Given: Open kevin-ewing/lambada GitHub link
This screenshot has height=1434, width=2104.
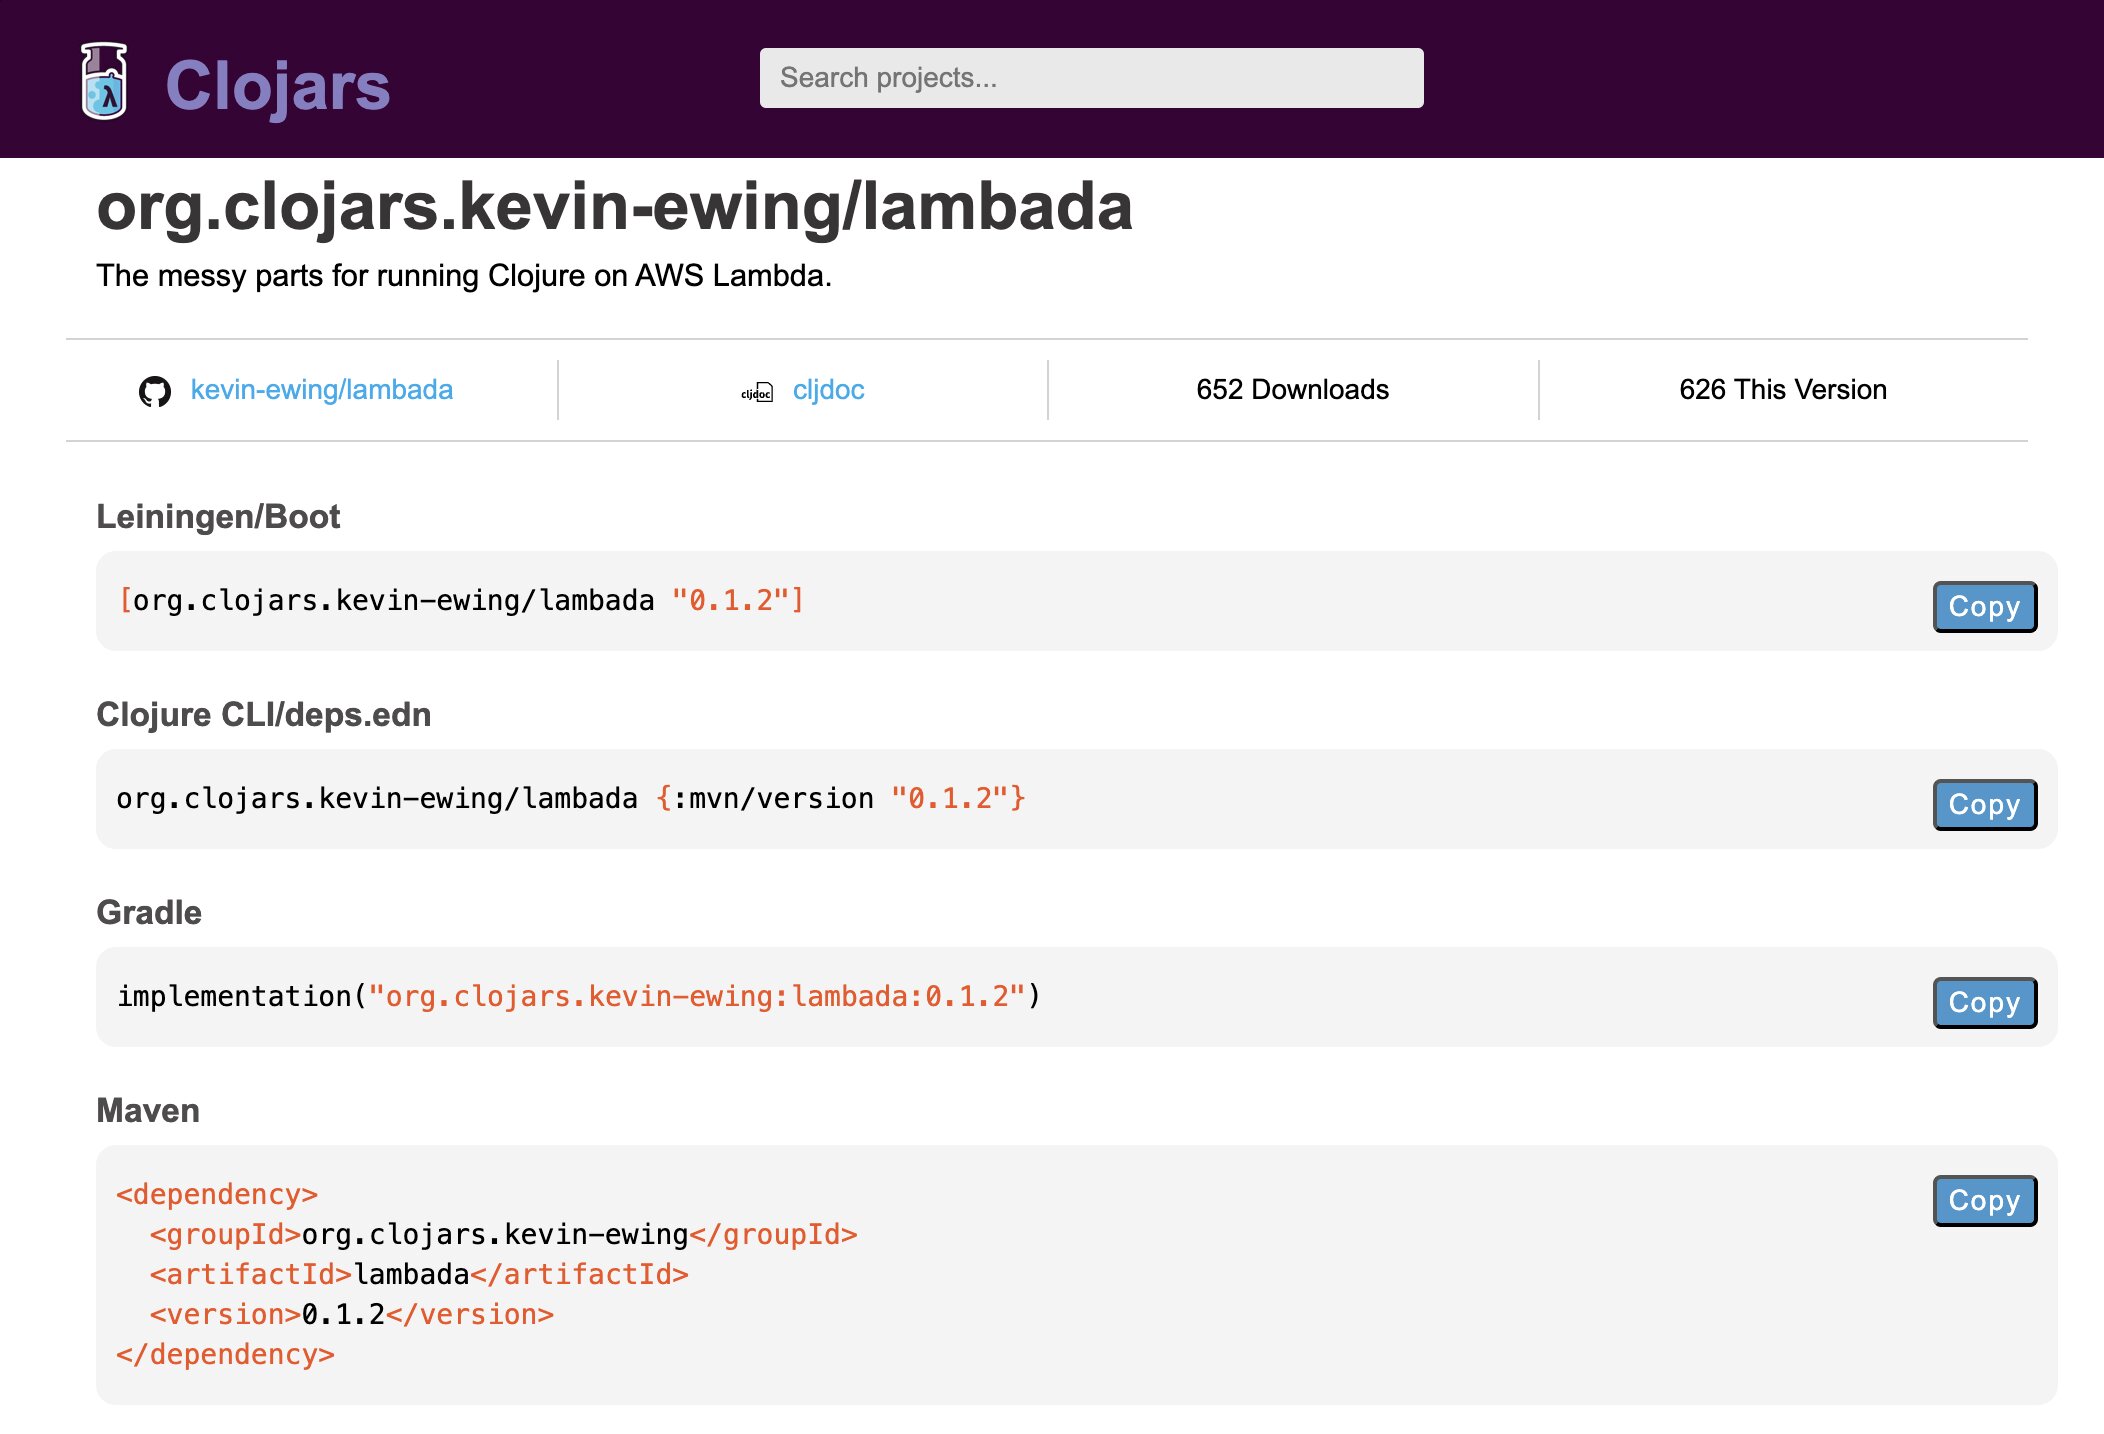Looking at the screenshot, I should pos(321,390).
